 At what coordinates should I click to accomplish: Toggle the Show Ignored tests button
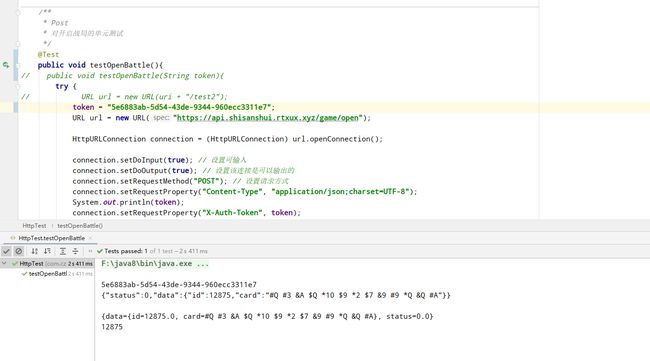click(19, 251)
